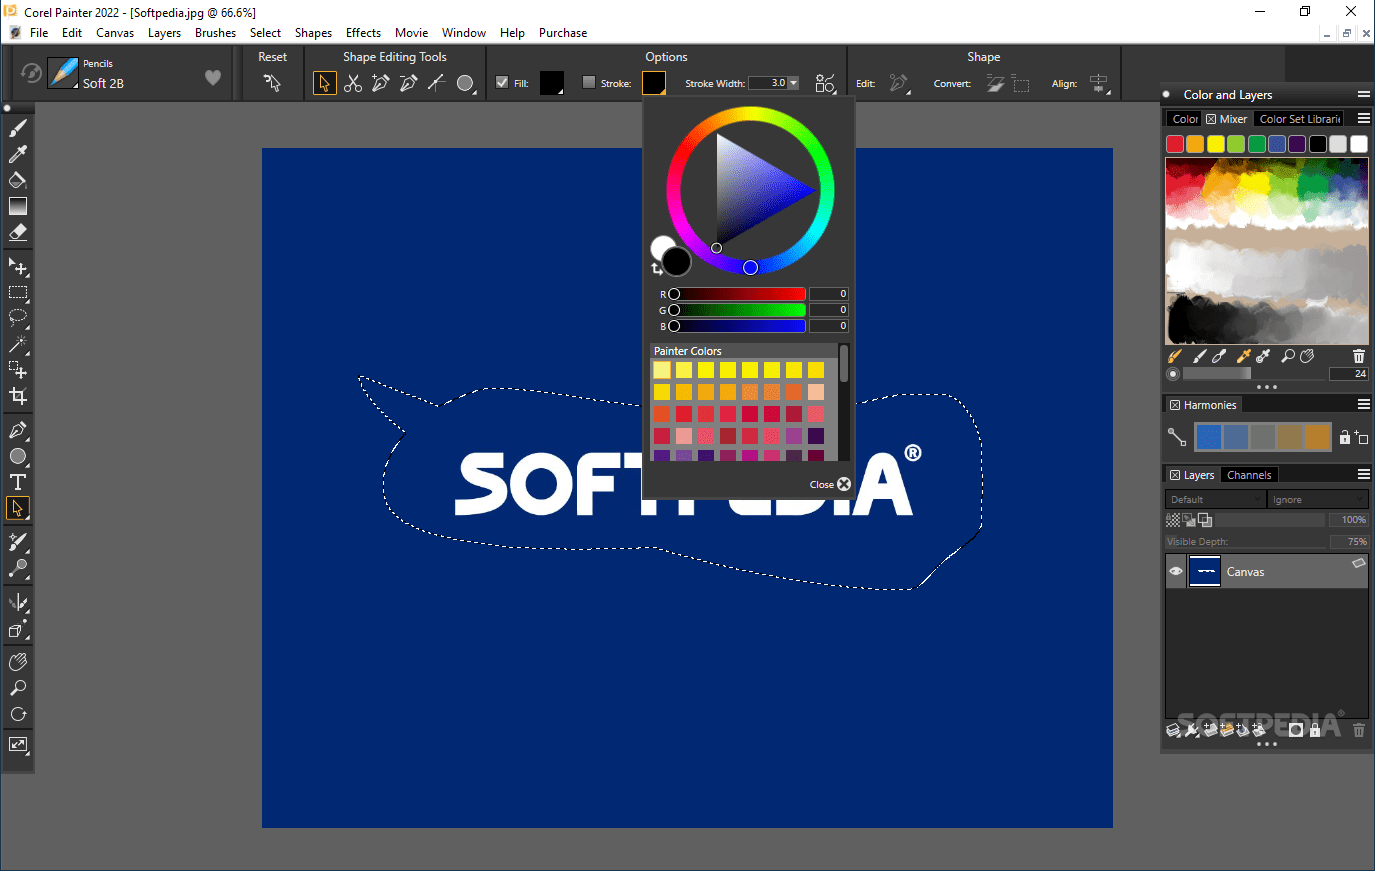Select the Eyedropper tool in the toolbox

click(x=17, y=153)
